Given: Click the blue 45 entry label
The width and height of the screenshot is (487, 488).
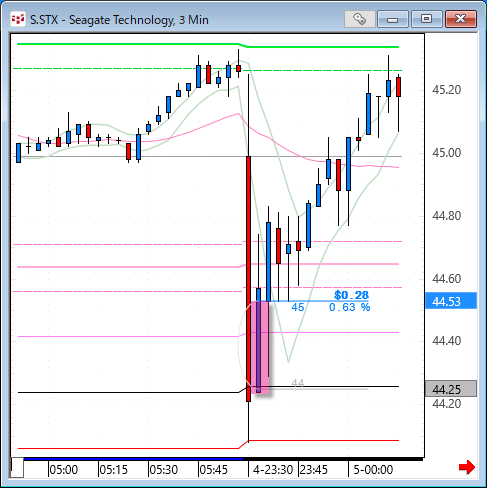Looking at the screenshot, I should (x=298, y=307).
